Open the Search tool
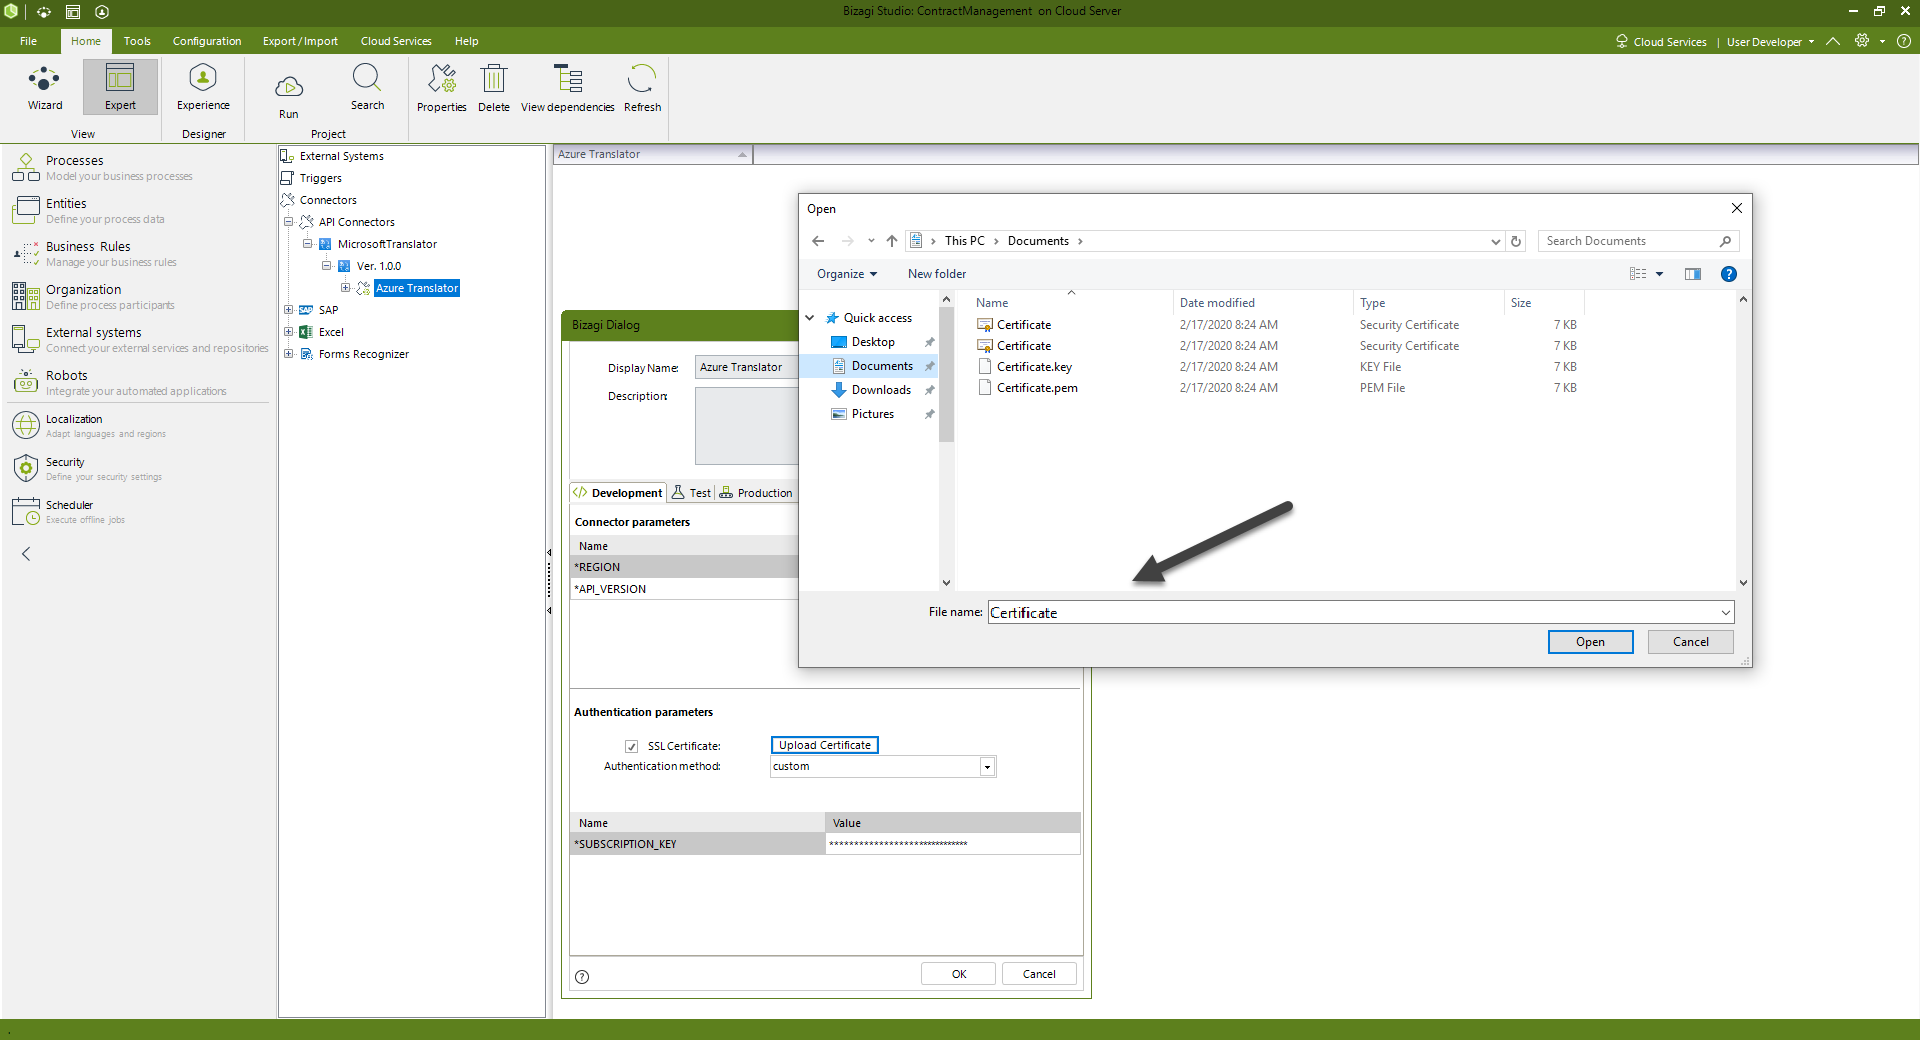The height and width of the screenshot is (1040, 1920). tap(367, 87)
